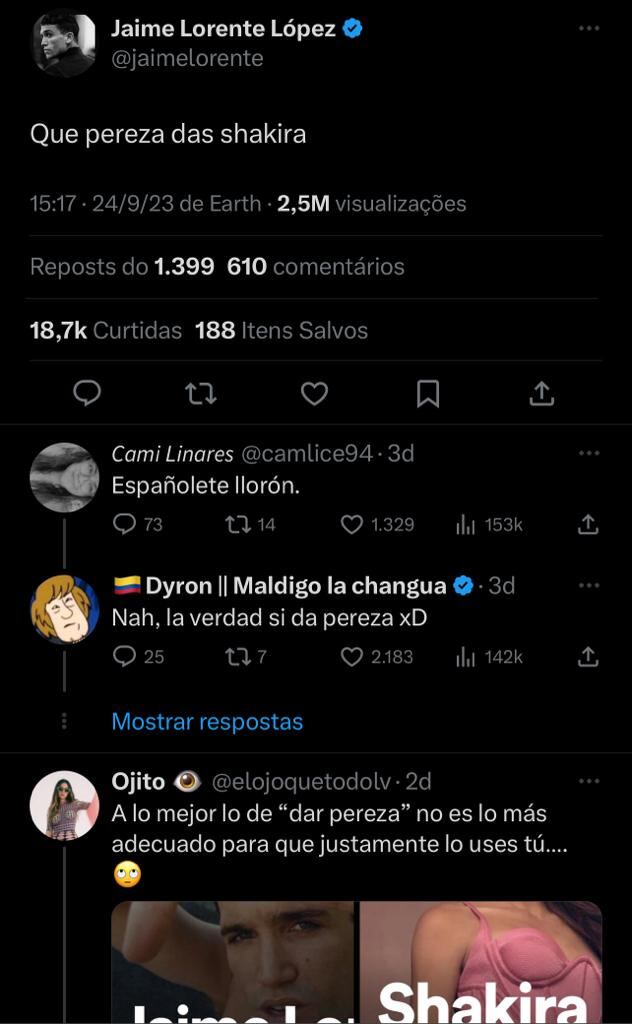
Task: Open @jaimelorente profile handle
Action: 187,58
